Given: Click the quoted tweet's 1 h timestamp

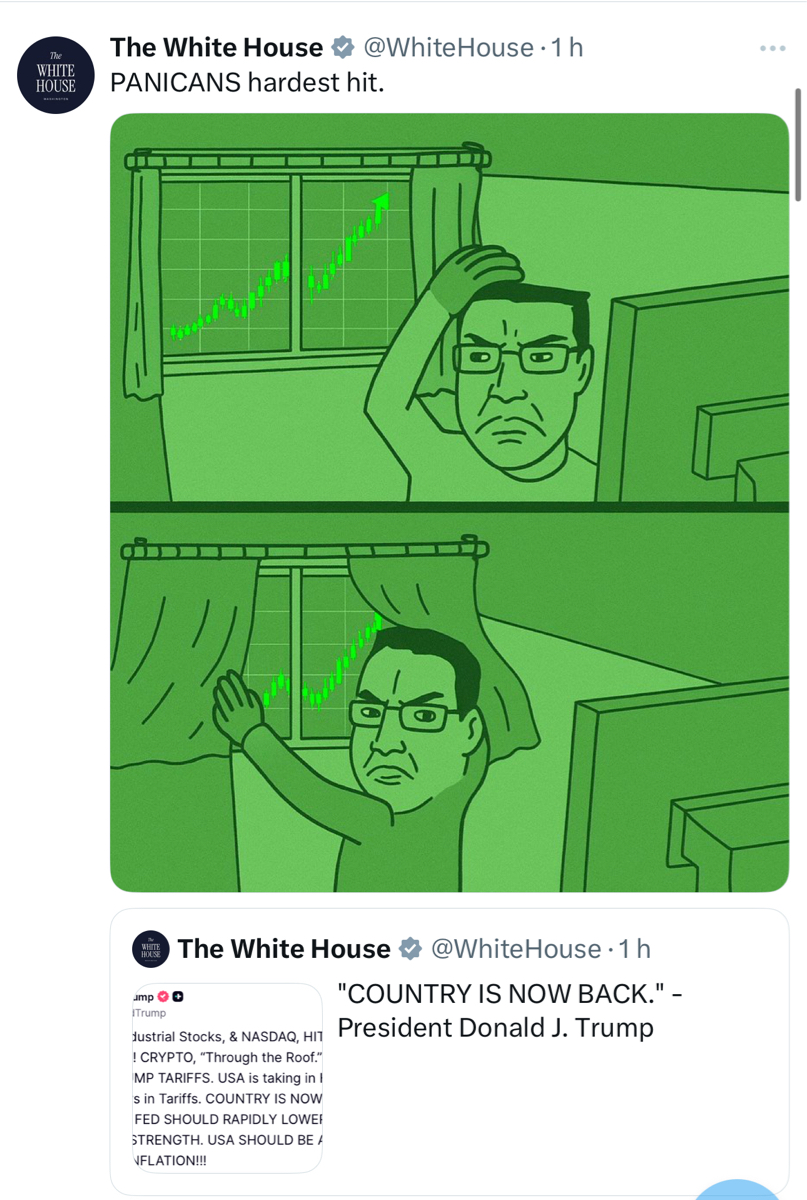Looking at the screenshot, I should pos(634,948).
